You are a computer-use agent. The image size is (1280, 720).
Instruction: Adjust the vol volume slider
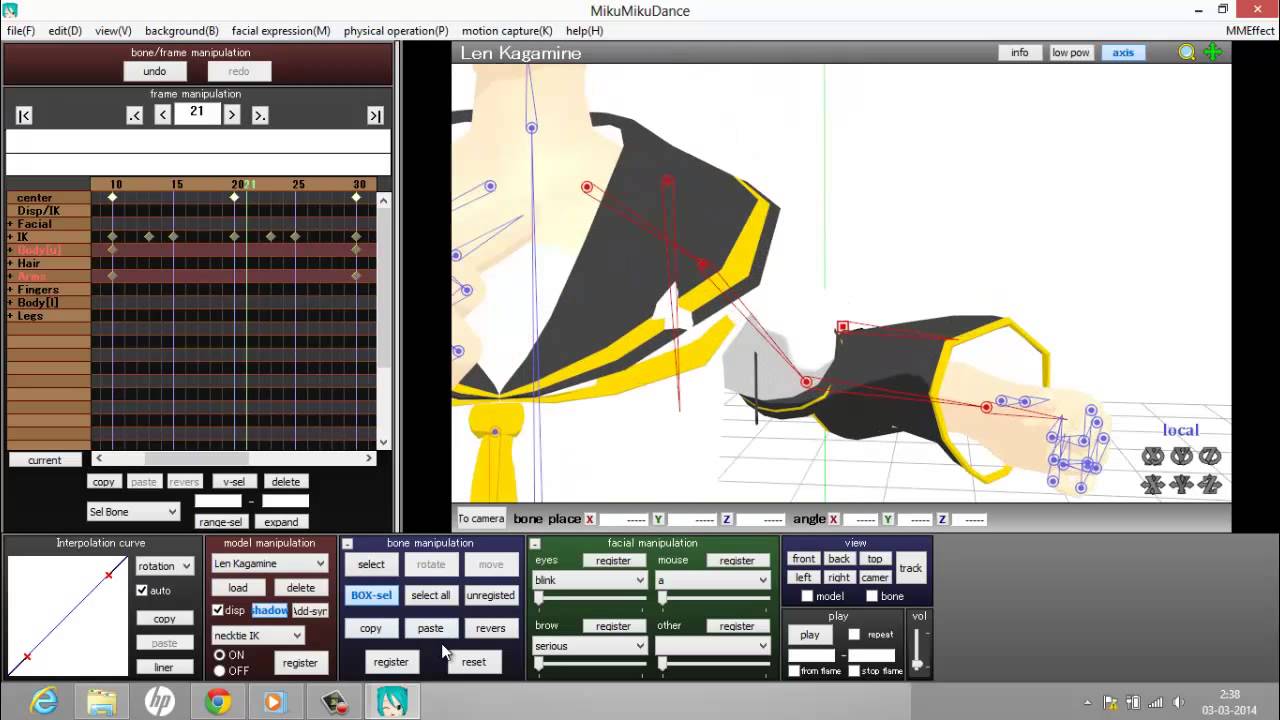tap(918, 650)
